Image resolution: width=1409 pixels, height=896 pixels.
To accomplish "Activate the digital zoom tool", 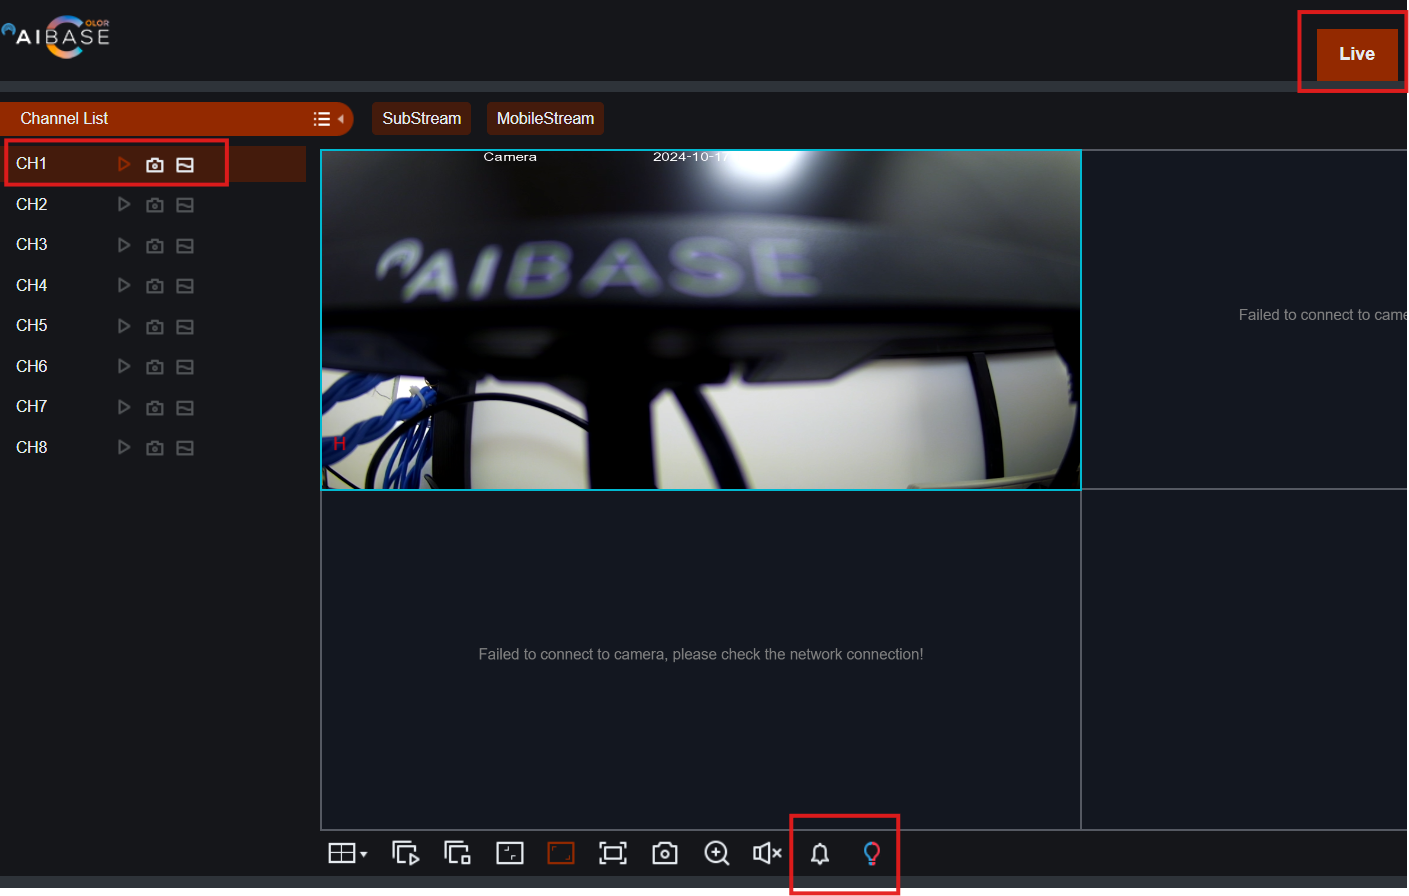I will [717, 853].
